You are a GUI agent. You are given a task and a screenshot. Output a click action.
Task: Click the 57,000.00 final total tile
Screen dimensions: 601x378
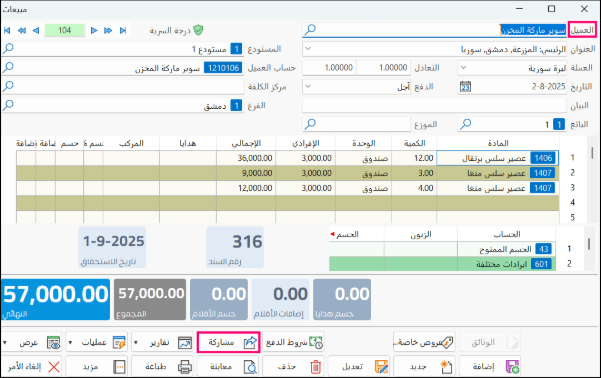click(x=56, y=299)
